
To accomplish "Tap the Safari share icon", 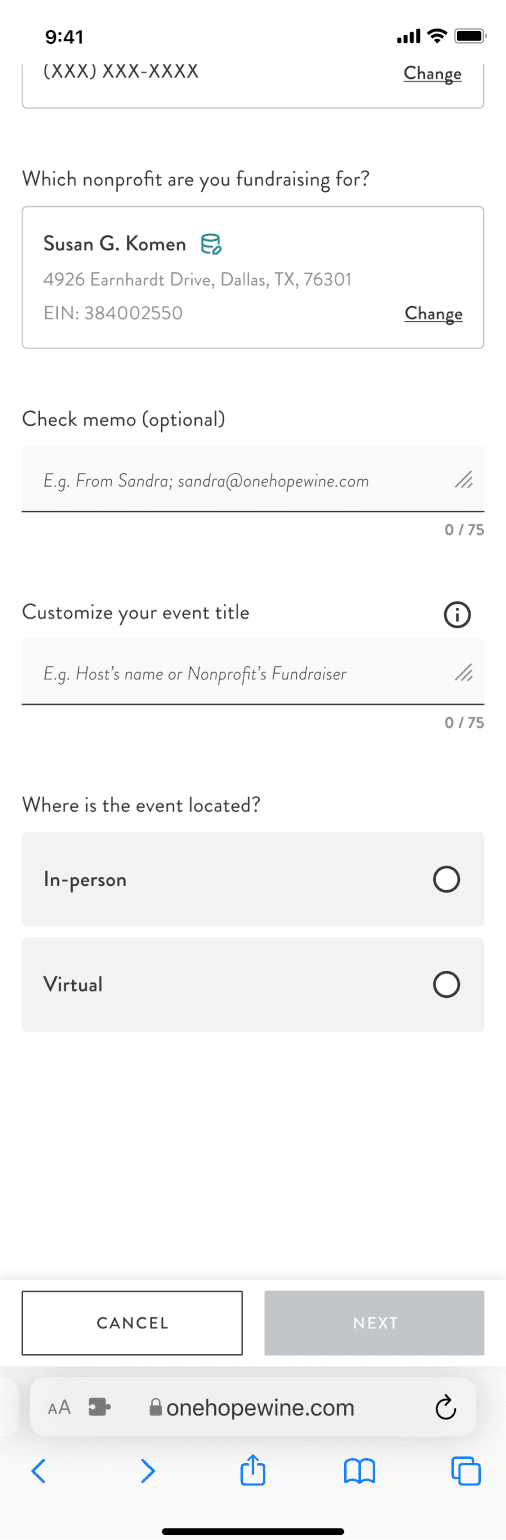I will click(253, 1470).
